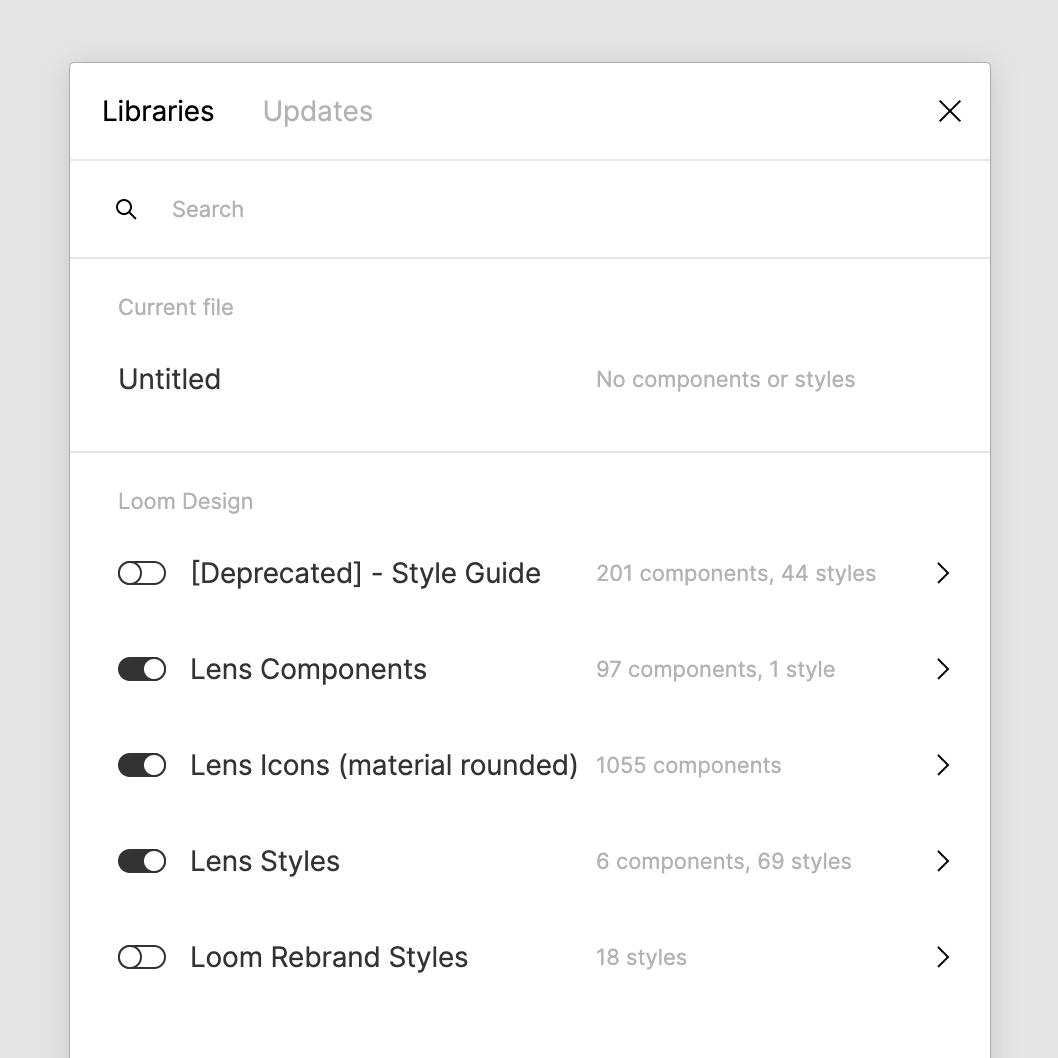The image size is (1058, 1058).
Task: Focus the Search input field
Action: click(530, 209)
